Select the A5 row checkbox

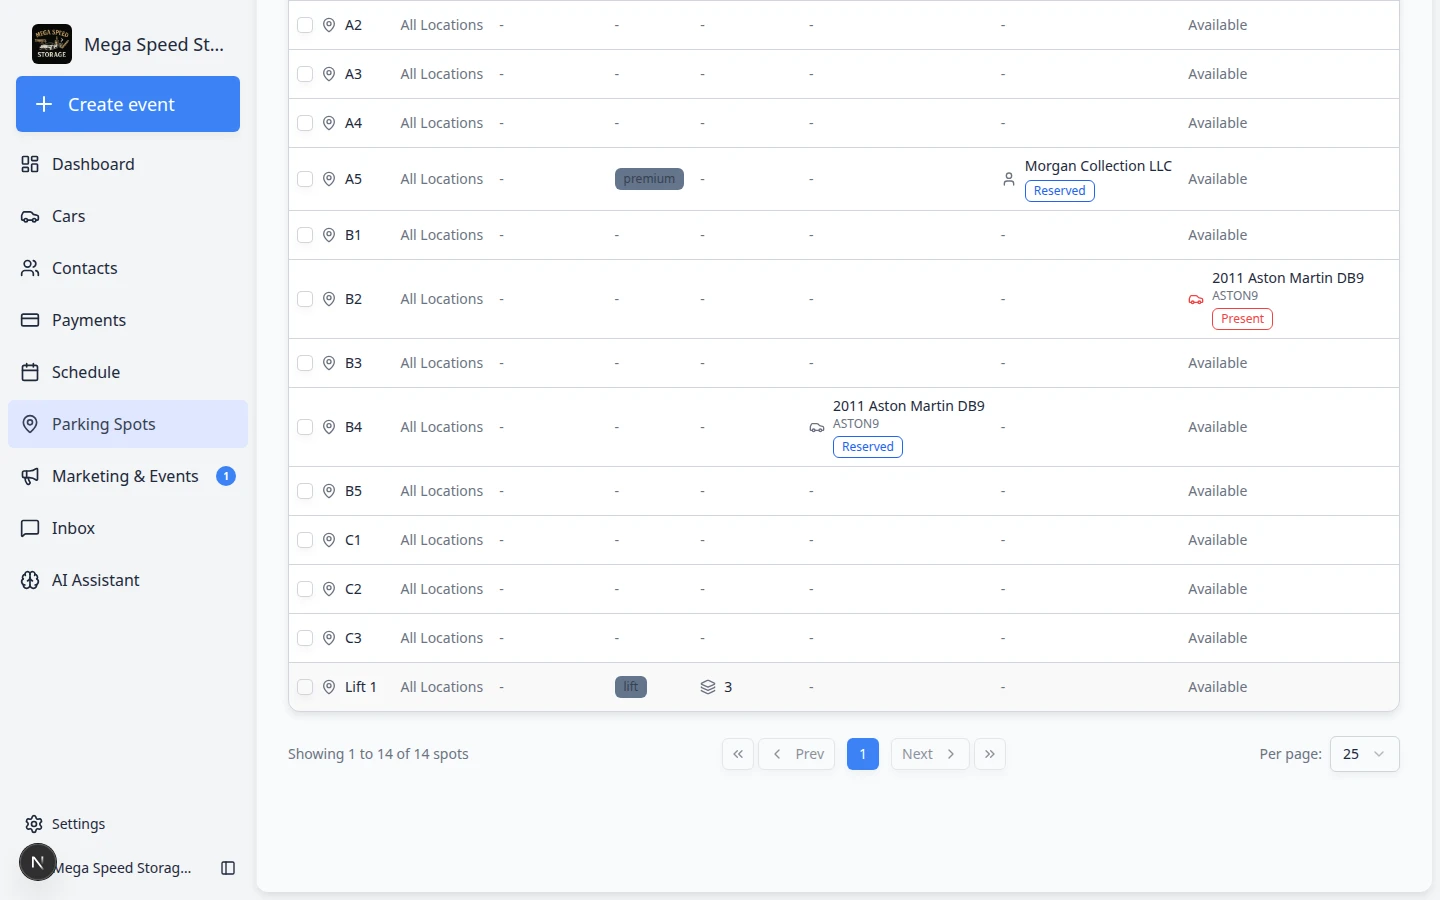[305, 179]
